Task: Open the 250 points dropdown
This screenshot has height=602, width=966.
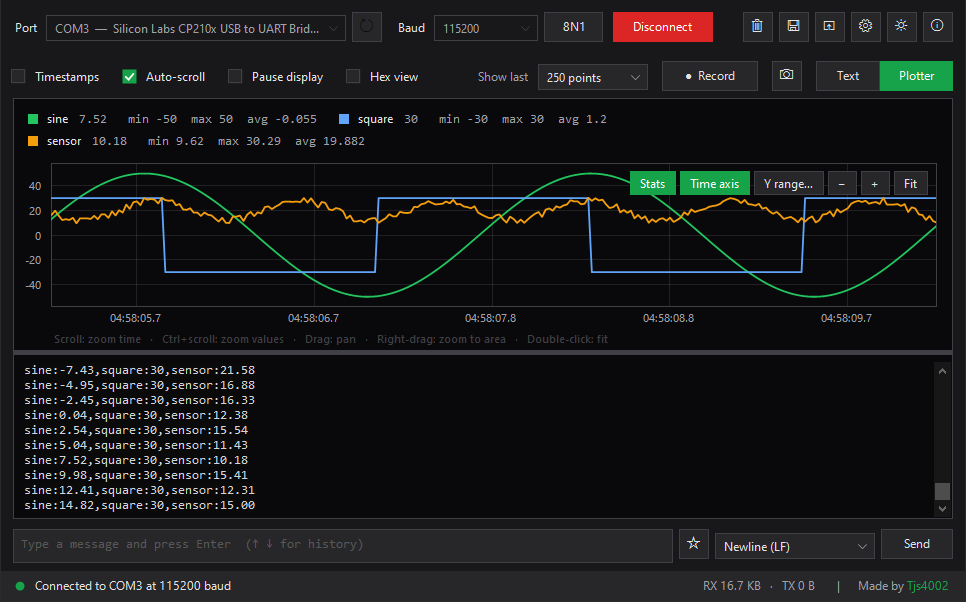Action: tap(593, 78)
